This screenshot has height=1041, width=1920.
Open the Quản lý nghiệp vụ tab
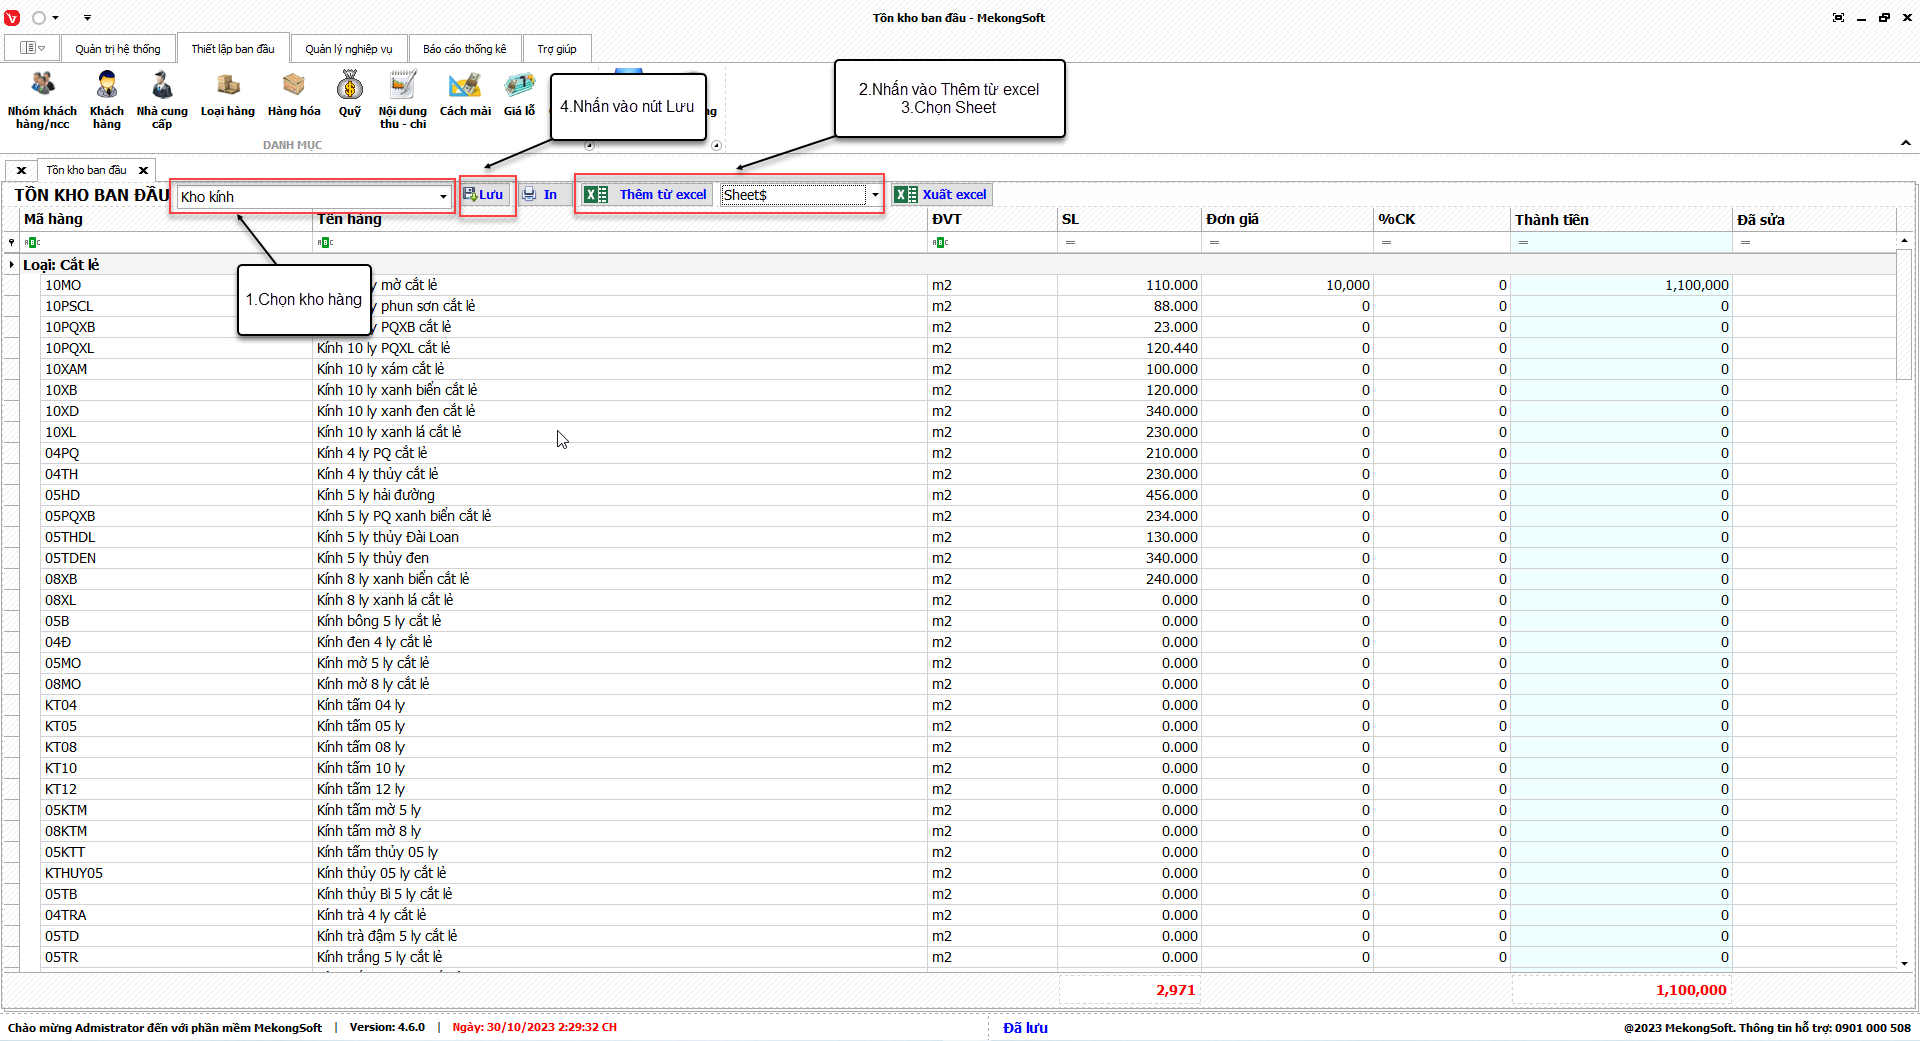349,49
